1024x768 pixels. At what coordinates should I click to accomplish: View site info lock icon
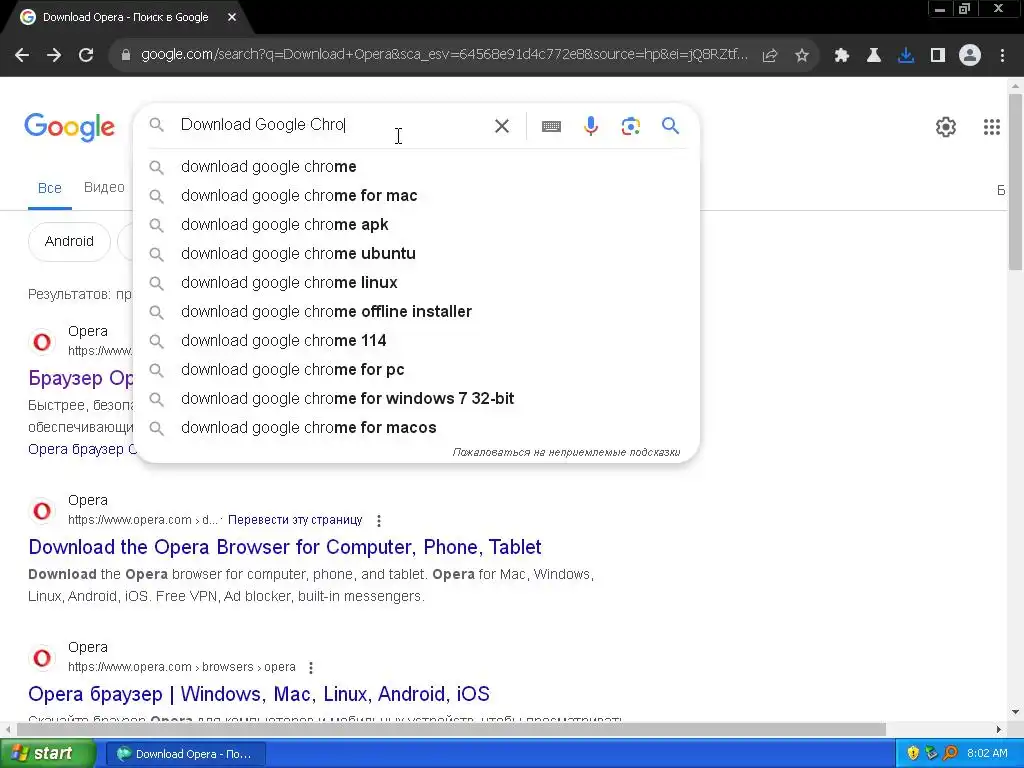click(x=126, y=56)
